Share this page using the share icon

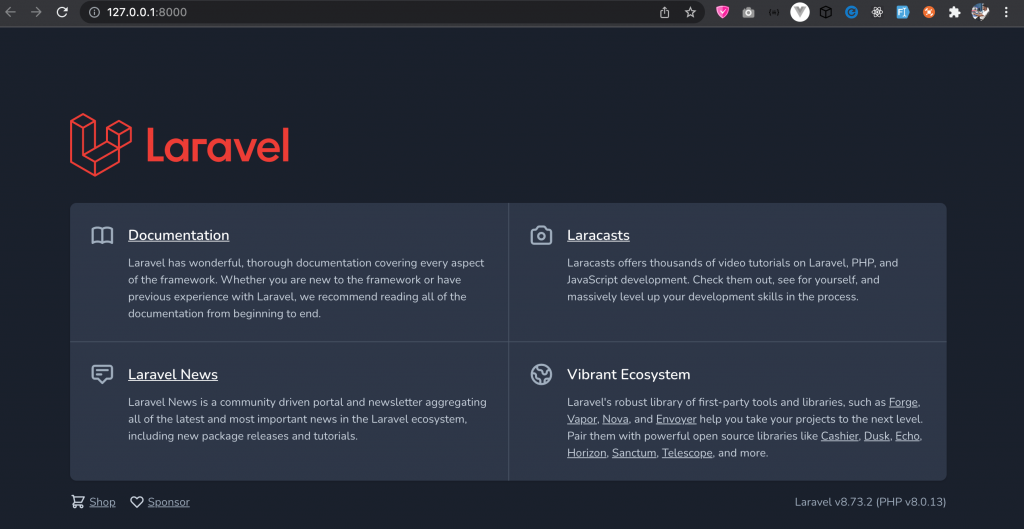pyautogui.click(x=665, y=12)
